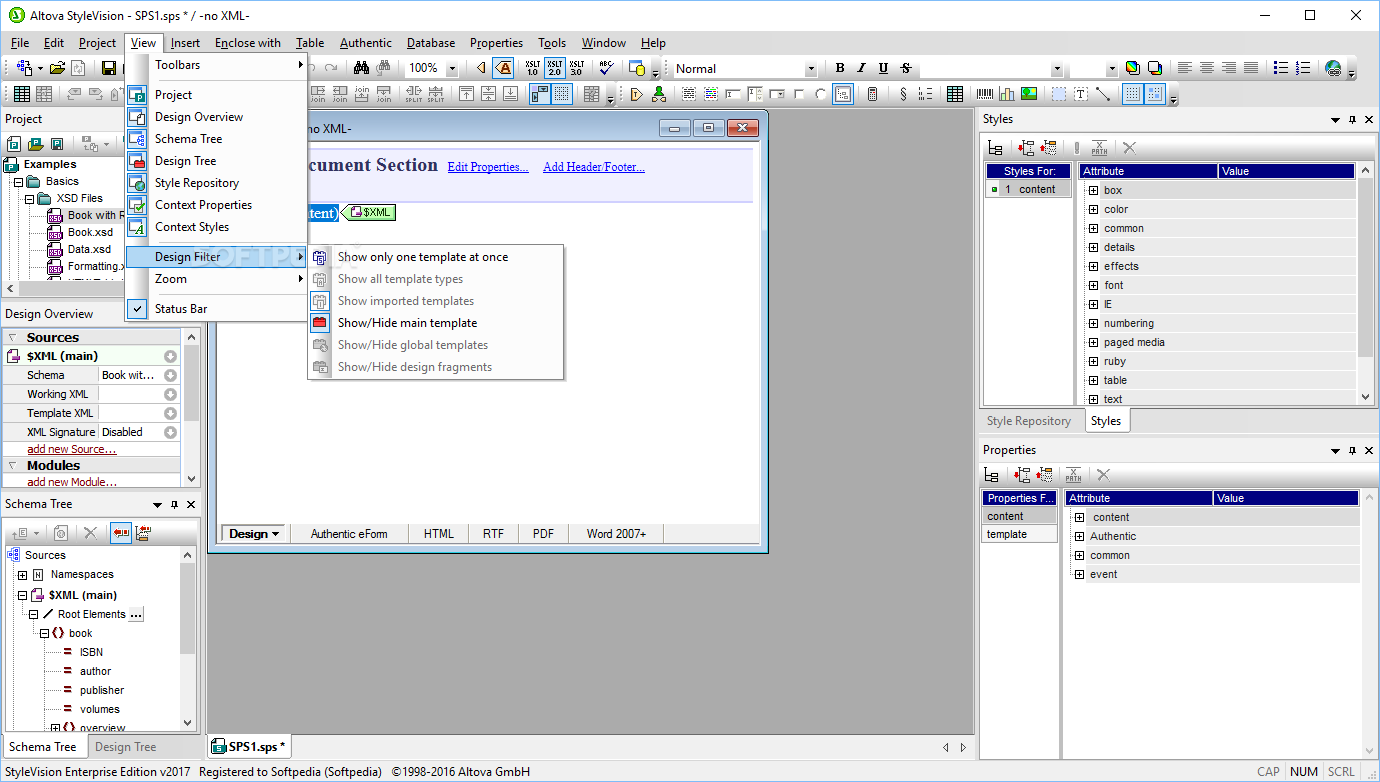Expand the Authentic property group
The height and width of the screenshot is (782, 1380).
coord(1079,536)
